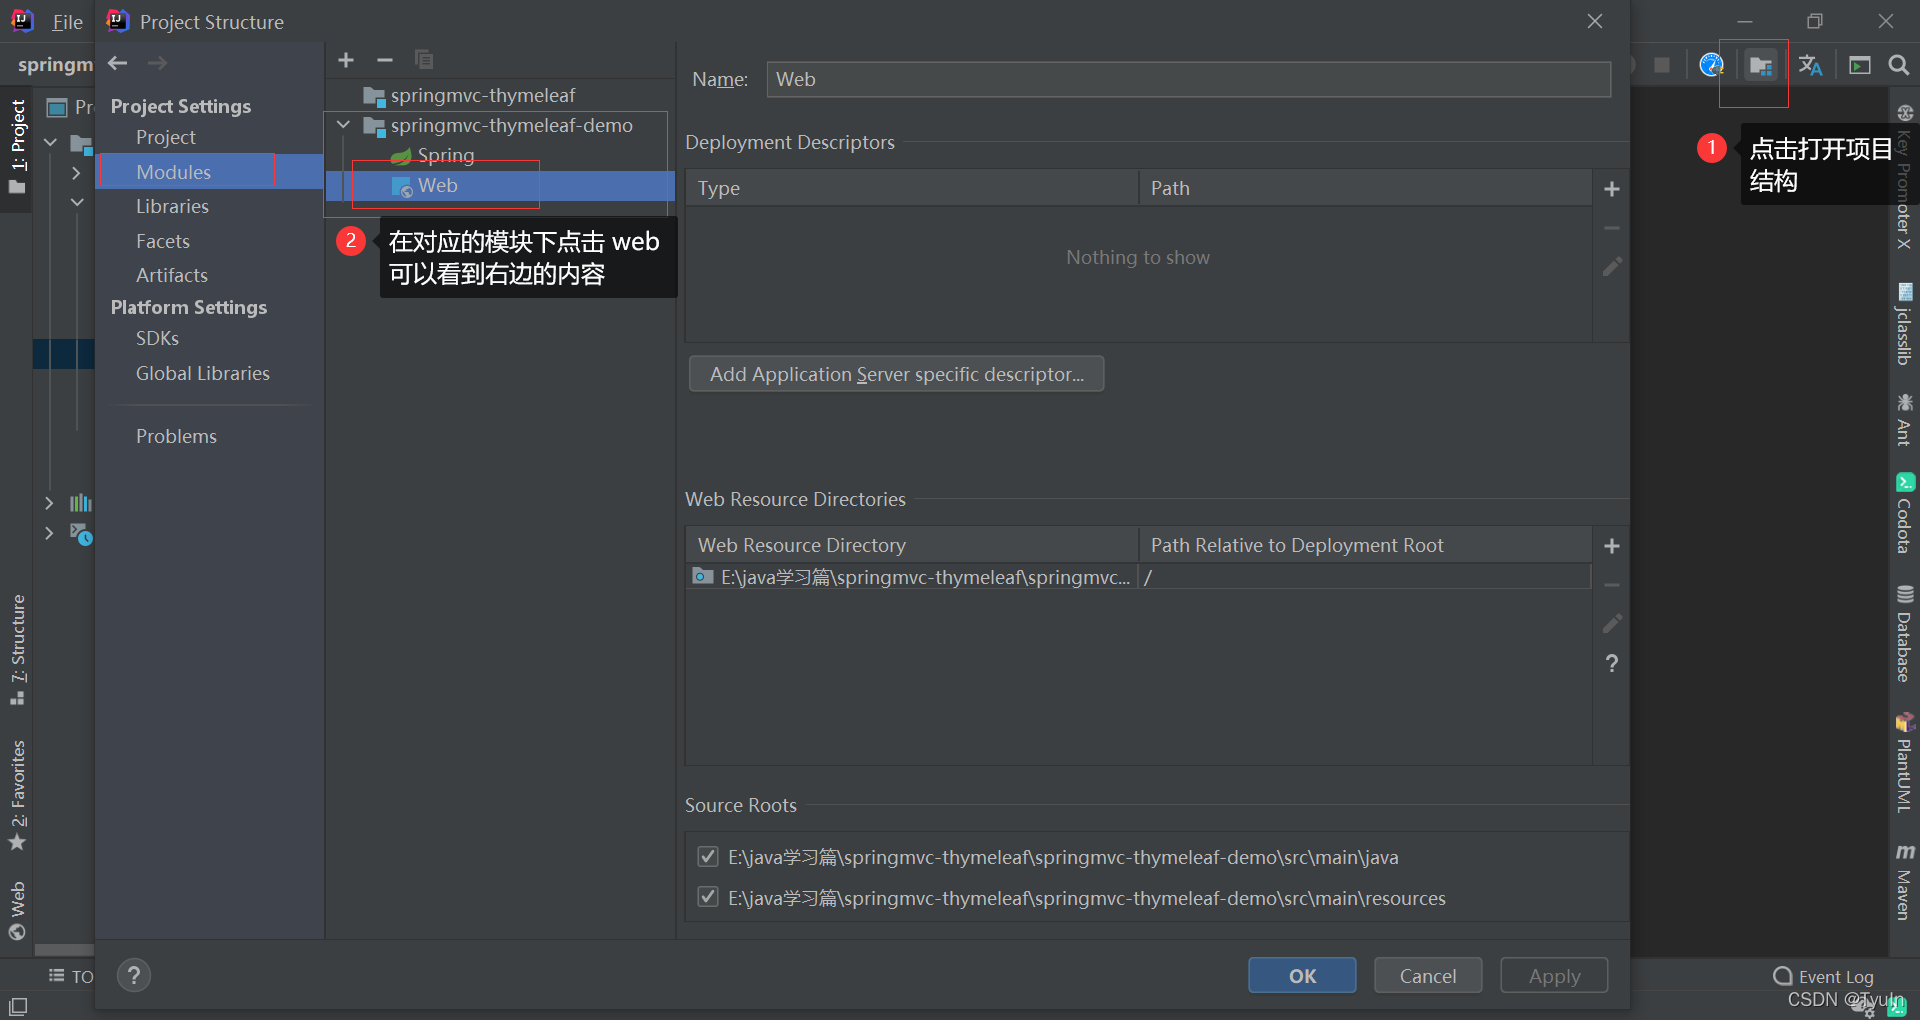Screen dimensions: 1920x1020
Task: Click the facet Name input field
Action: click(1189, 79)
